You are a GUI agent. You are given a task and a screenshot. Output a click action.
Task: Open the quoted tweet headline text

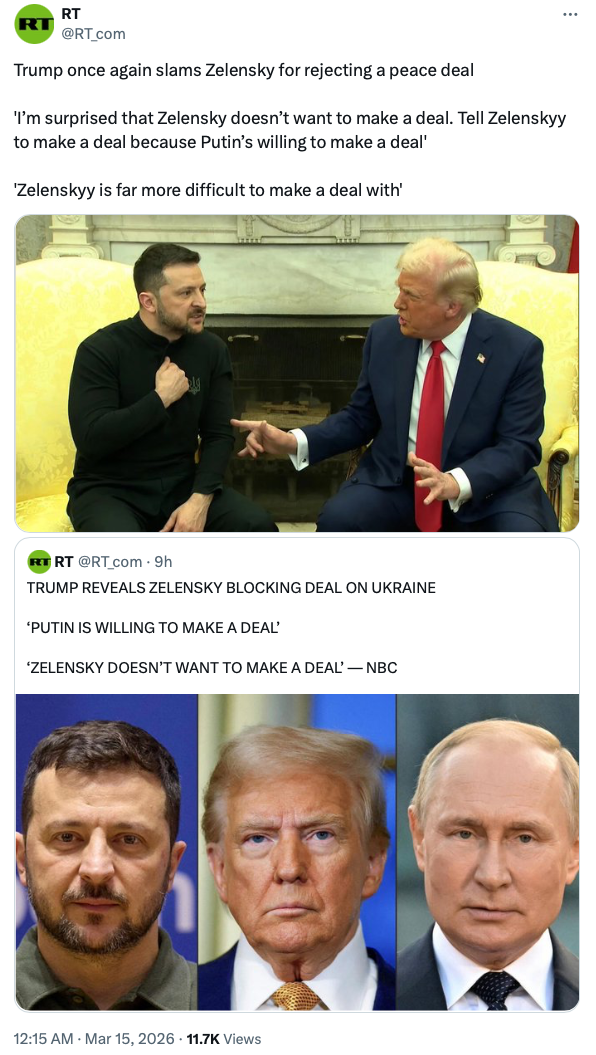click(x=231, y=587)
